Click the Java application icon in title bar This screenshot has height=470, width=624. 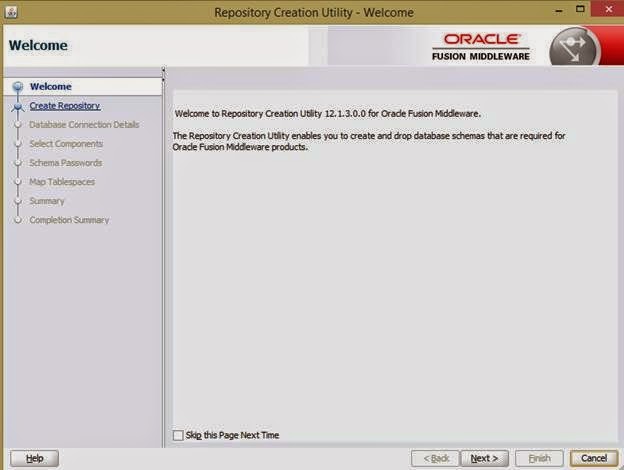click(x=11, y=12)
